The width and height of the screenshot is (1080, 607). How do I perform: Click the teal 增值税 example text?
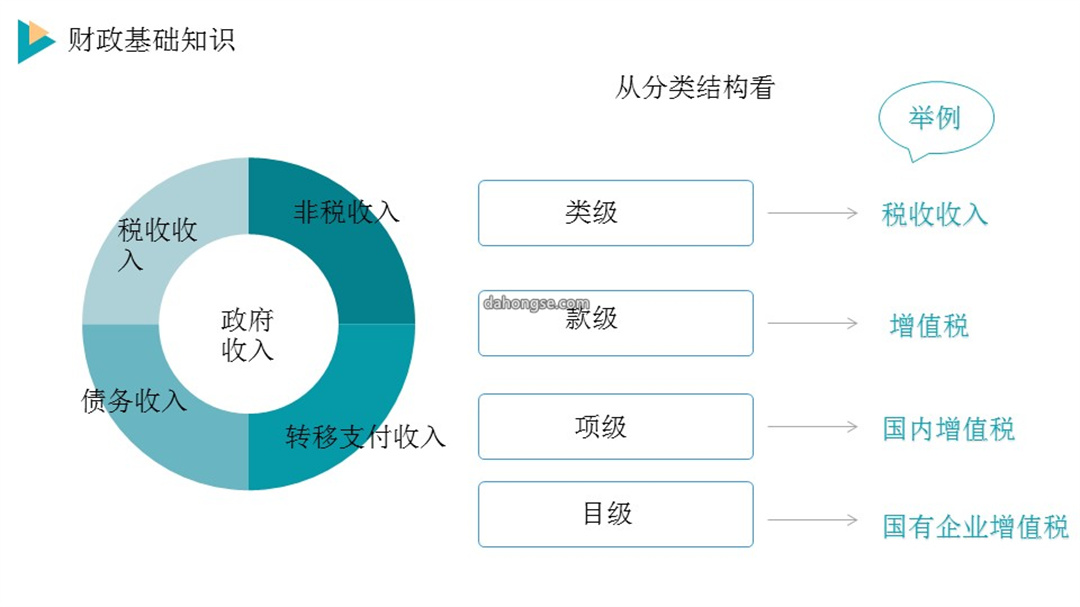(929, 325)
